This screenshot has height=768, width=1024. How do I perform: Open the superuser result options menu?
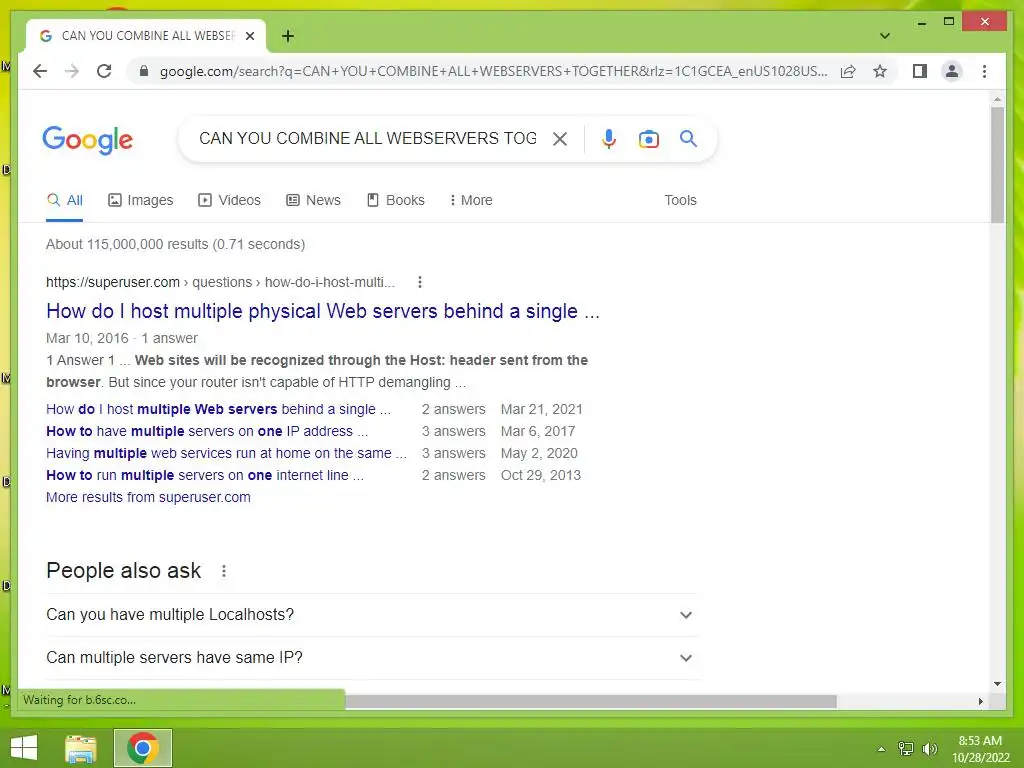420,282
